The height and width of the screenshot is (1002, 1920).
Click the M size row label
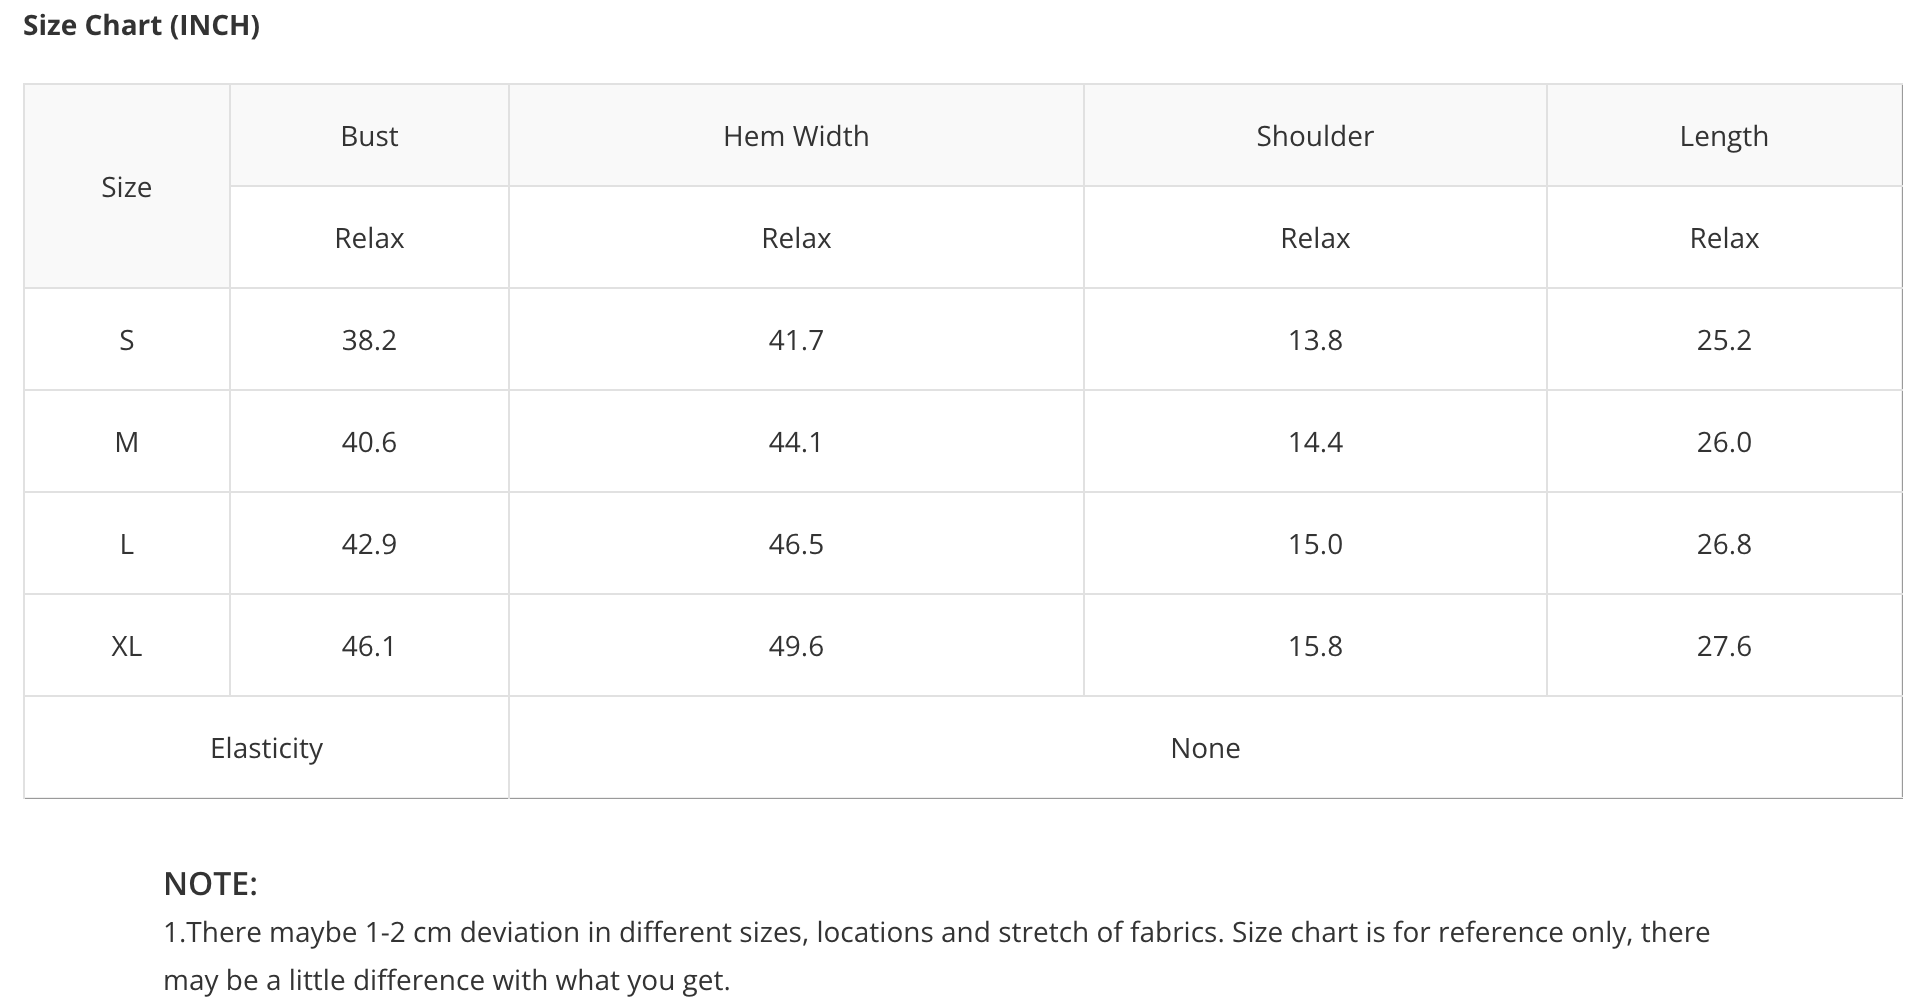126,442
